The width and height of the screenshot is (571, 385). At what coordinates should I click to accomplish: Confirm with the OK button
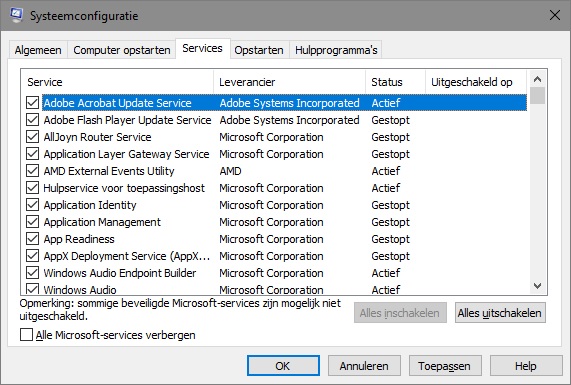[283, 366]
